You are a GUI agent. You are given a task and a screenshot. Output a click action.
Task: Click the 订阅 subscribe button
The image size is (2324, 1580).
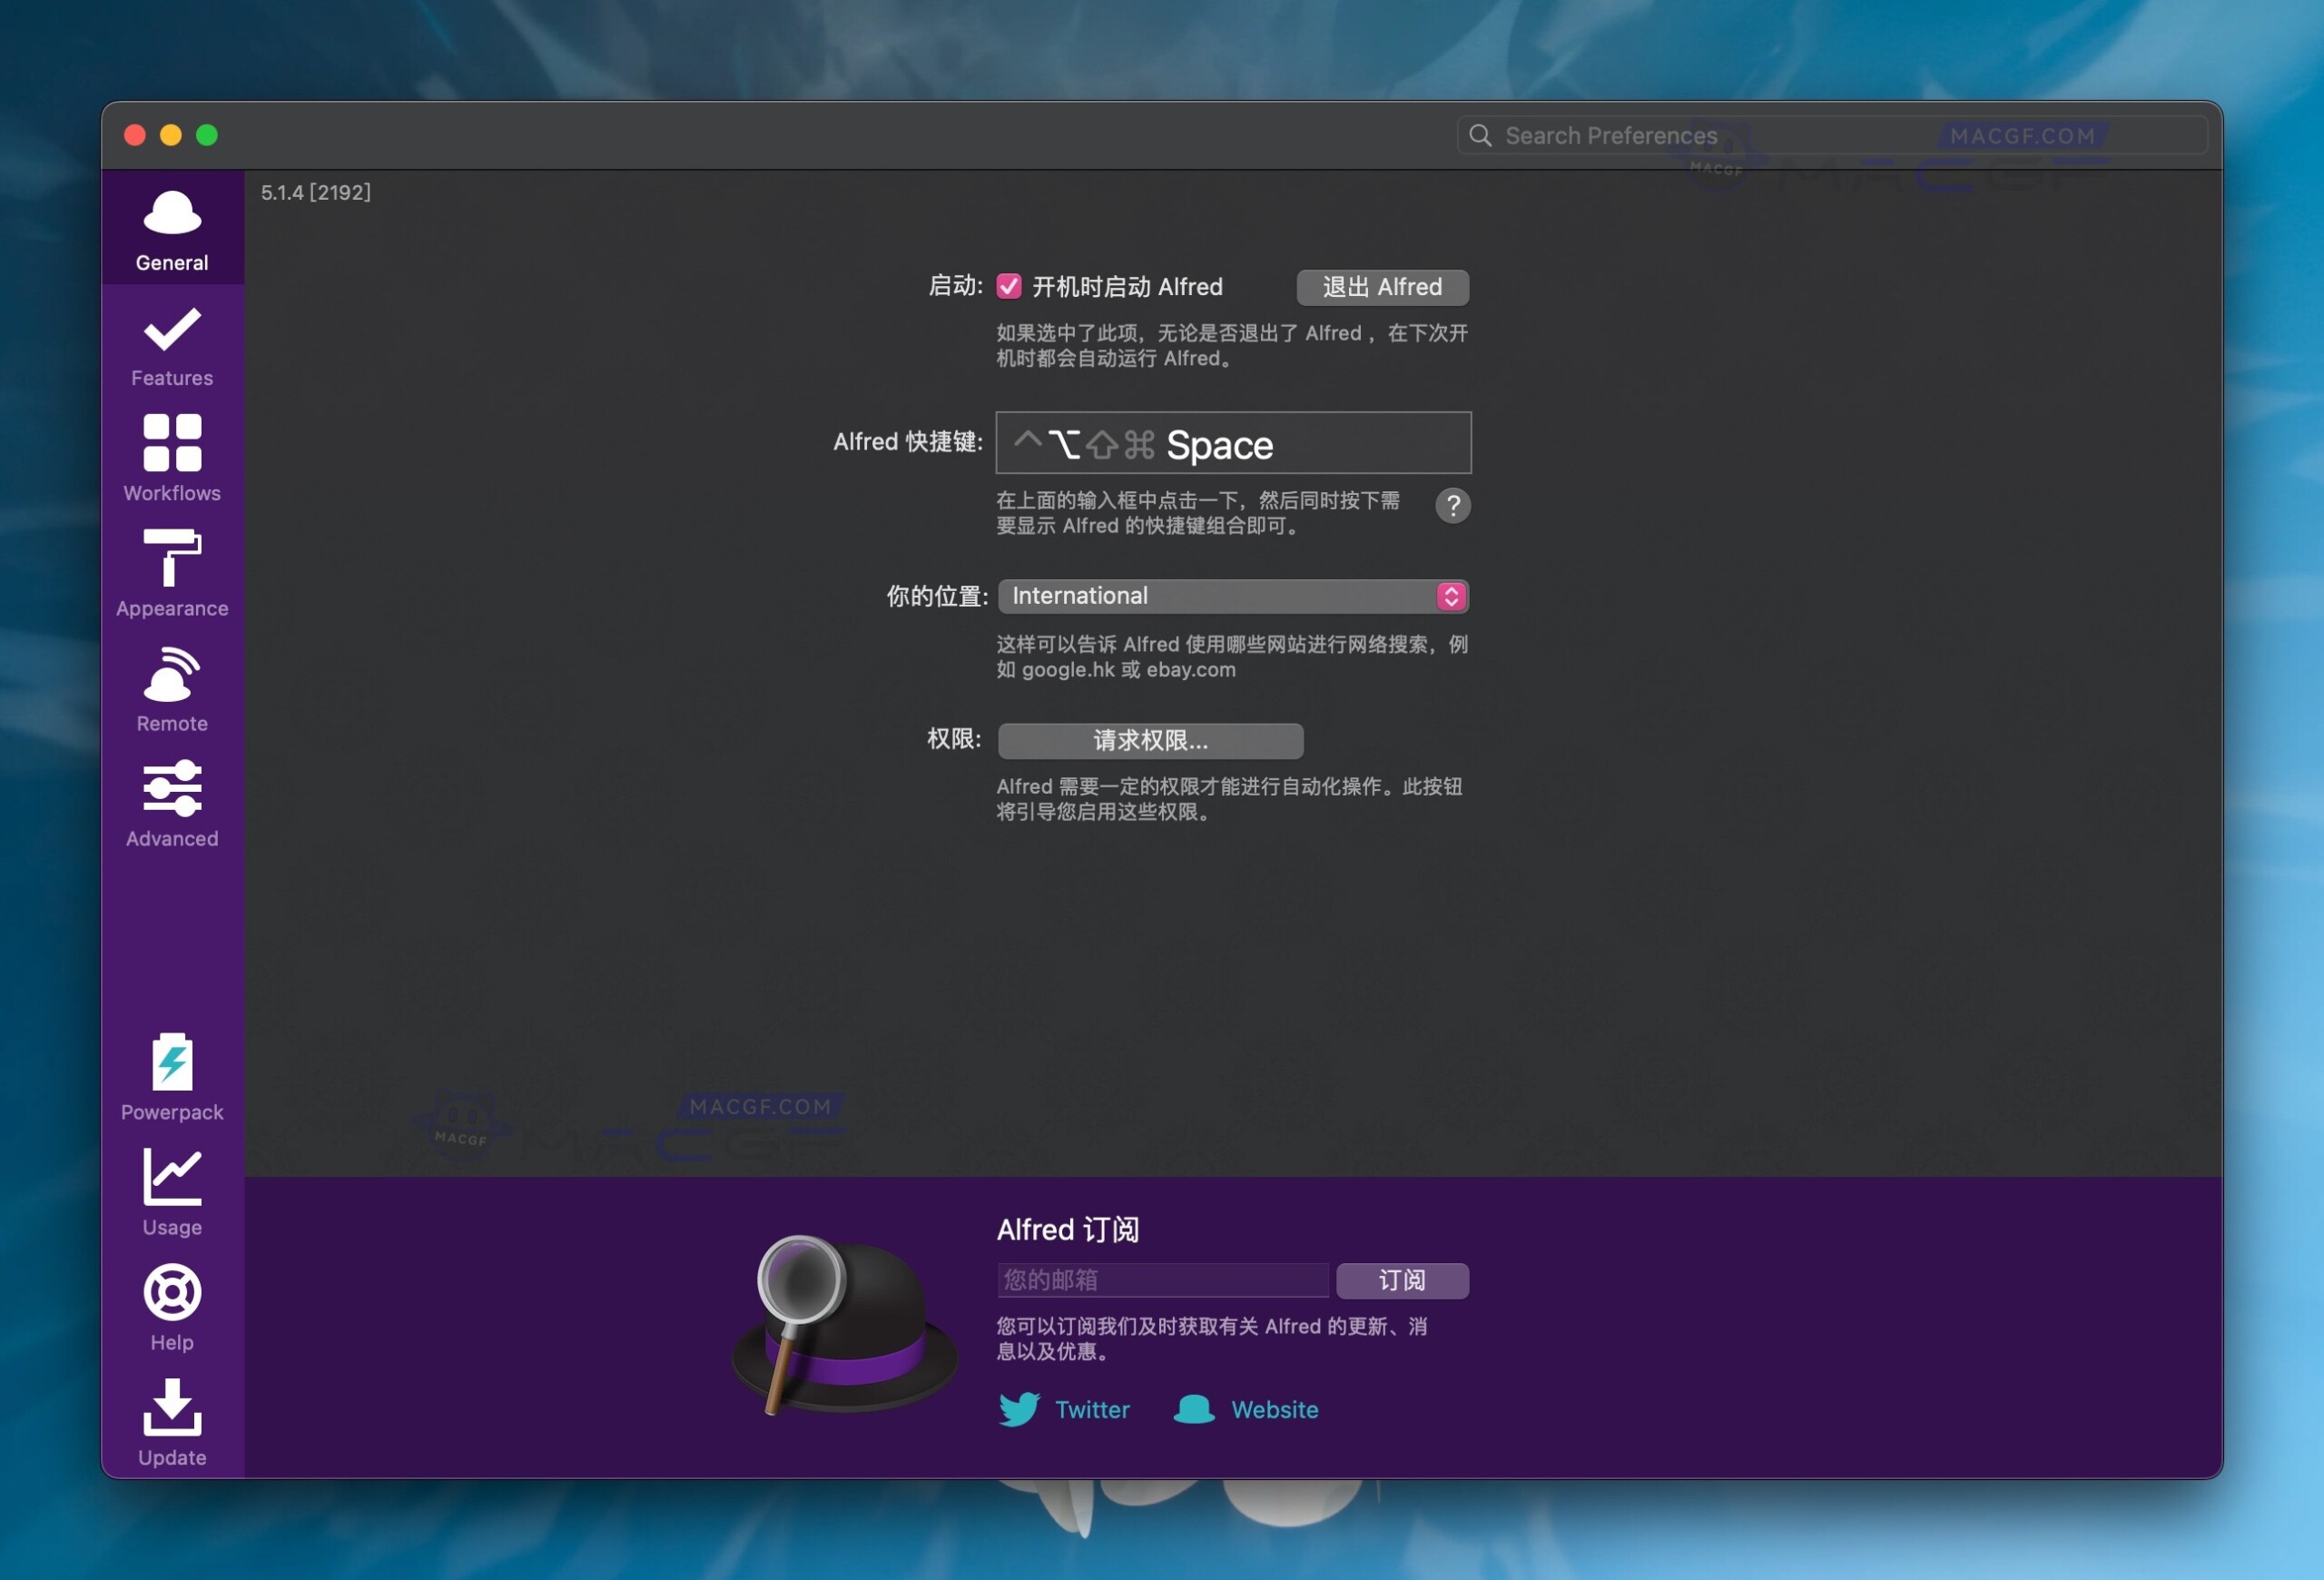click(x=1403, y=1281)
